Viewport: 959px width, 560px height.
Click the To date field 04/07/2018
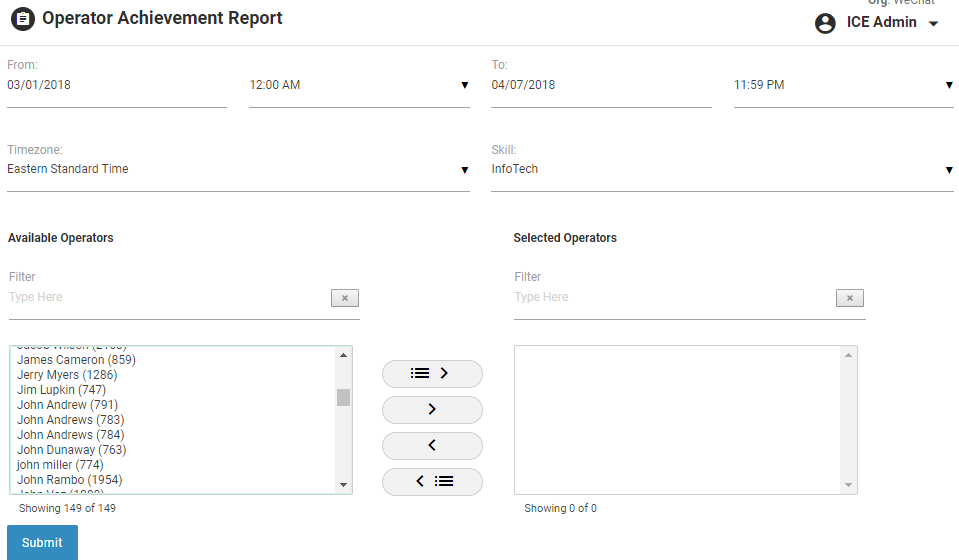coord(600,86)
